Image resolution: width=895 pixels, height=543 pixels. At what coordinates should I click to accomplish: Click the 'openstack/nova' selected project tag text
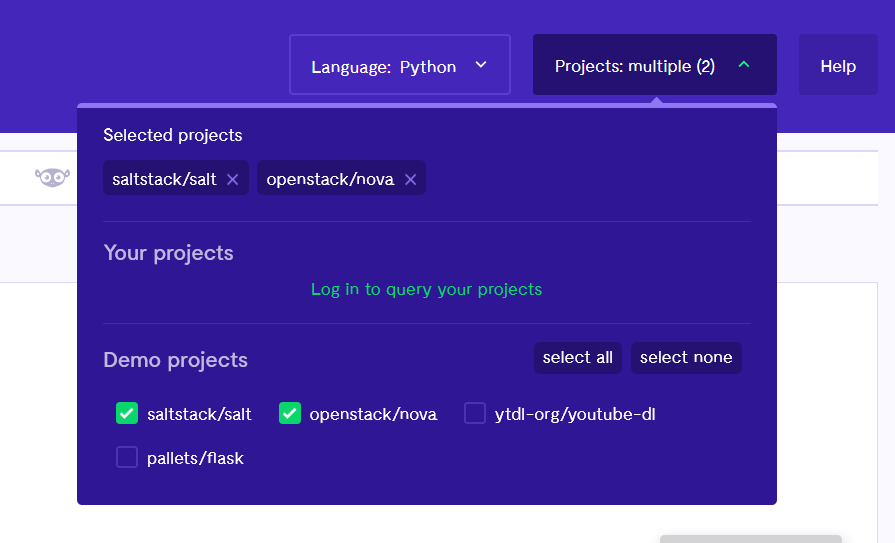click(x=330, y=179)
